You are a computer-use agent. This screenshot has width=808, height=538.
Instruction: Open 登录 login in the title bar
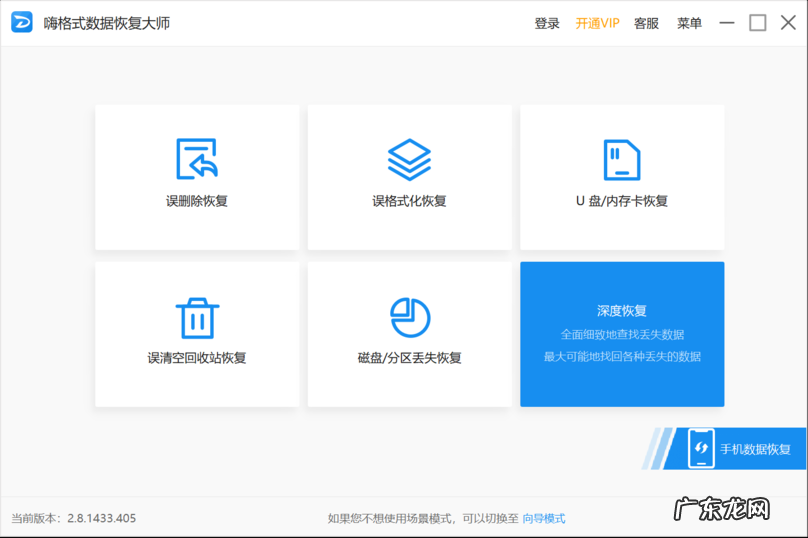pos(547,23)
